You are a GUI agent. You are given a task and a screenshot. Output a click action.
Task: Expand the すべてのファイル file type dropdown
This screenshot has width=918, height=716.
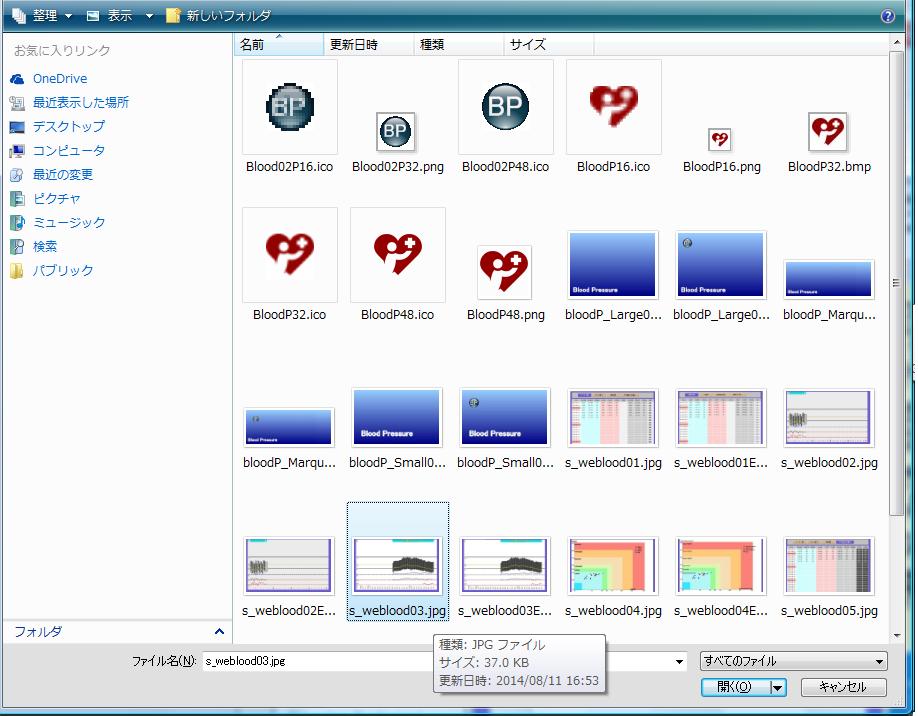point(793,661)
